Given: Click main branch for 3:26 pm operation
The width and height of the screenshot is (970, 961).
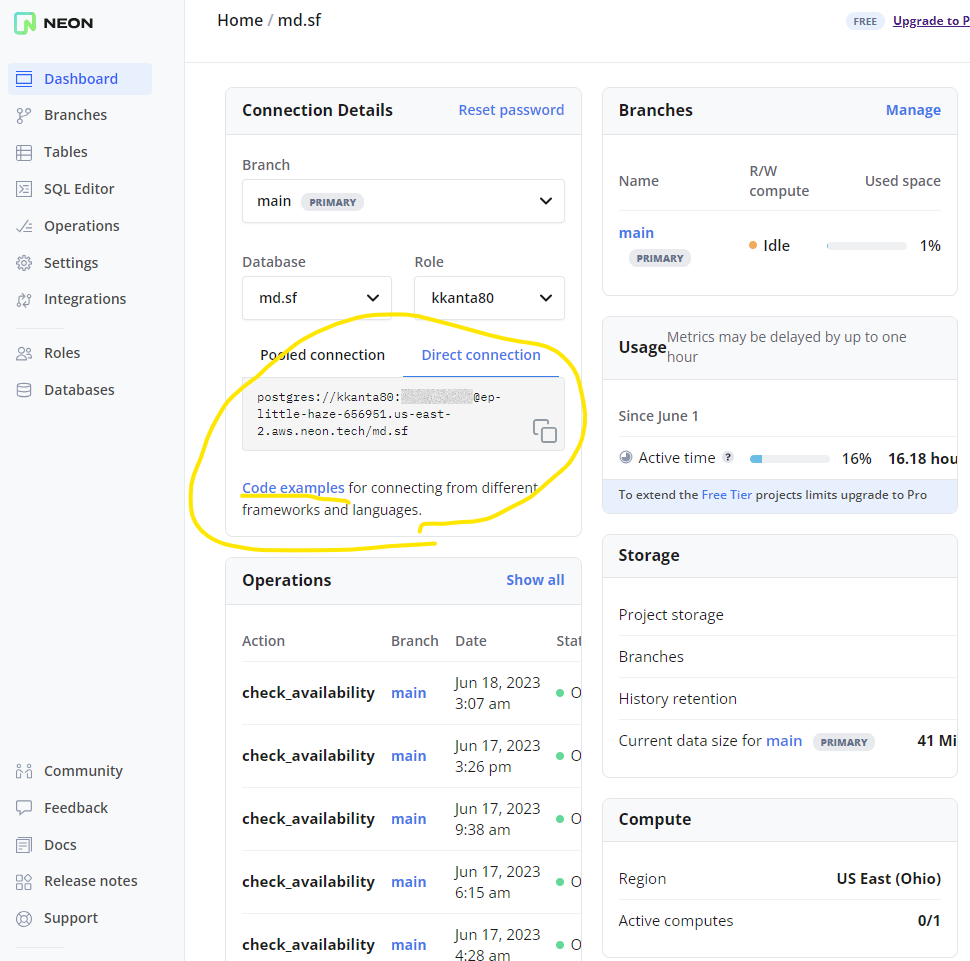Looking at the screenshot, I should [408, 756].
